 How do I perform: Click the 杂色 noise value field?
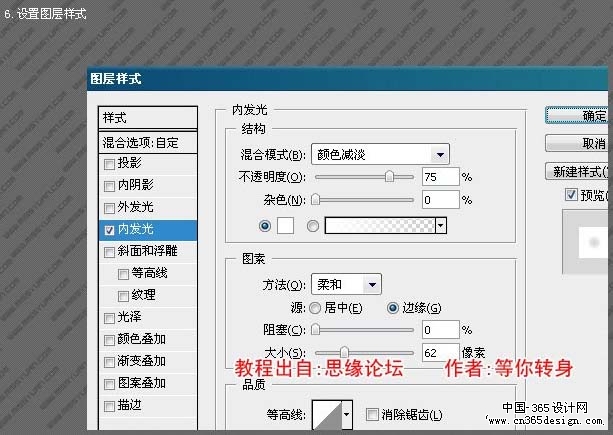click(x=441, y=200)
